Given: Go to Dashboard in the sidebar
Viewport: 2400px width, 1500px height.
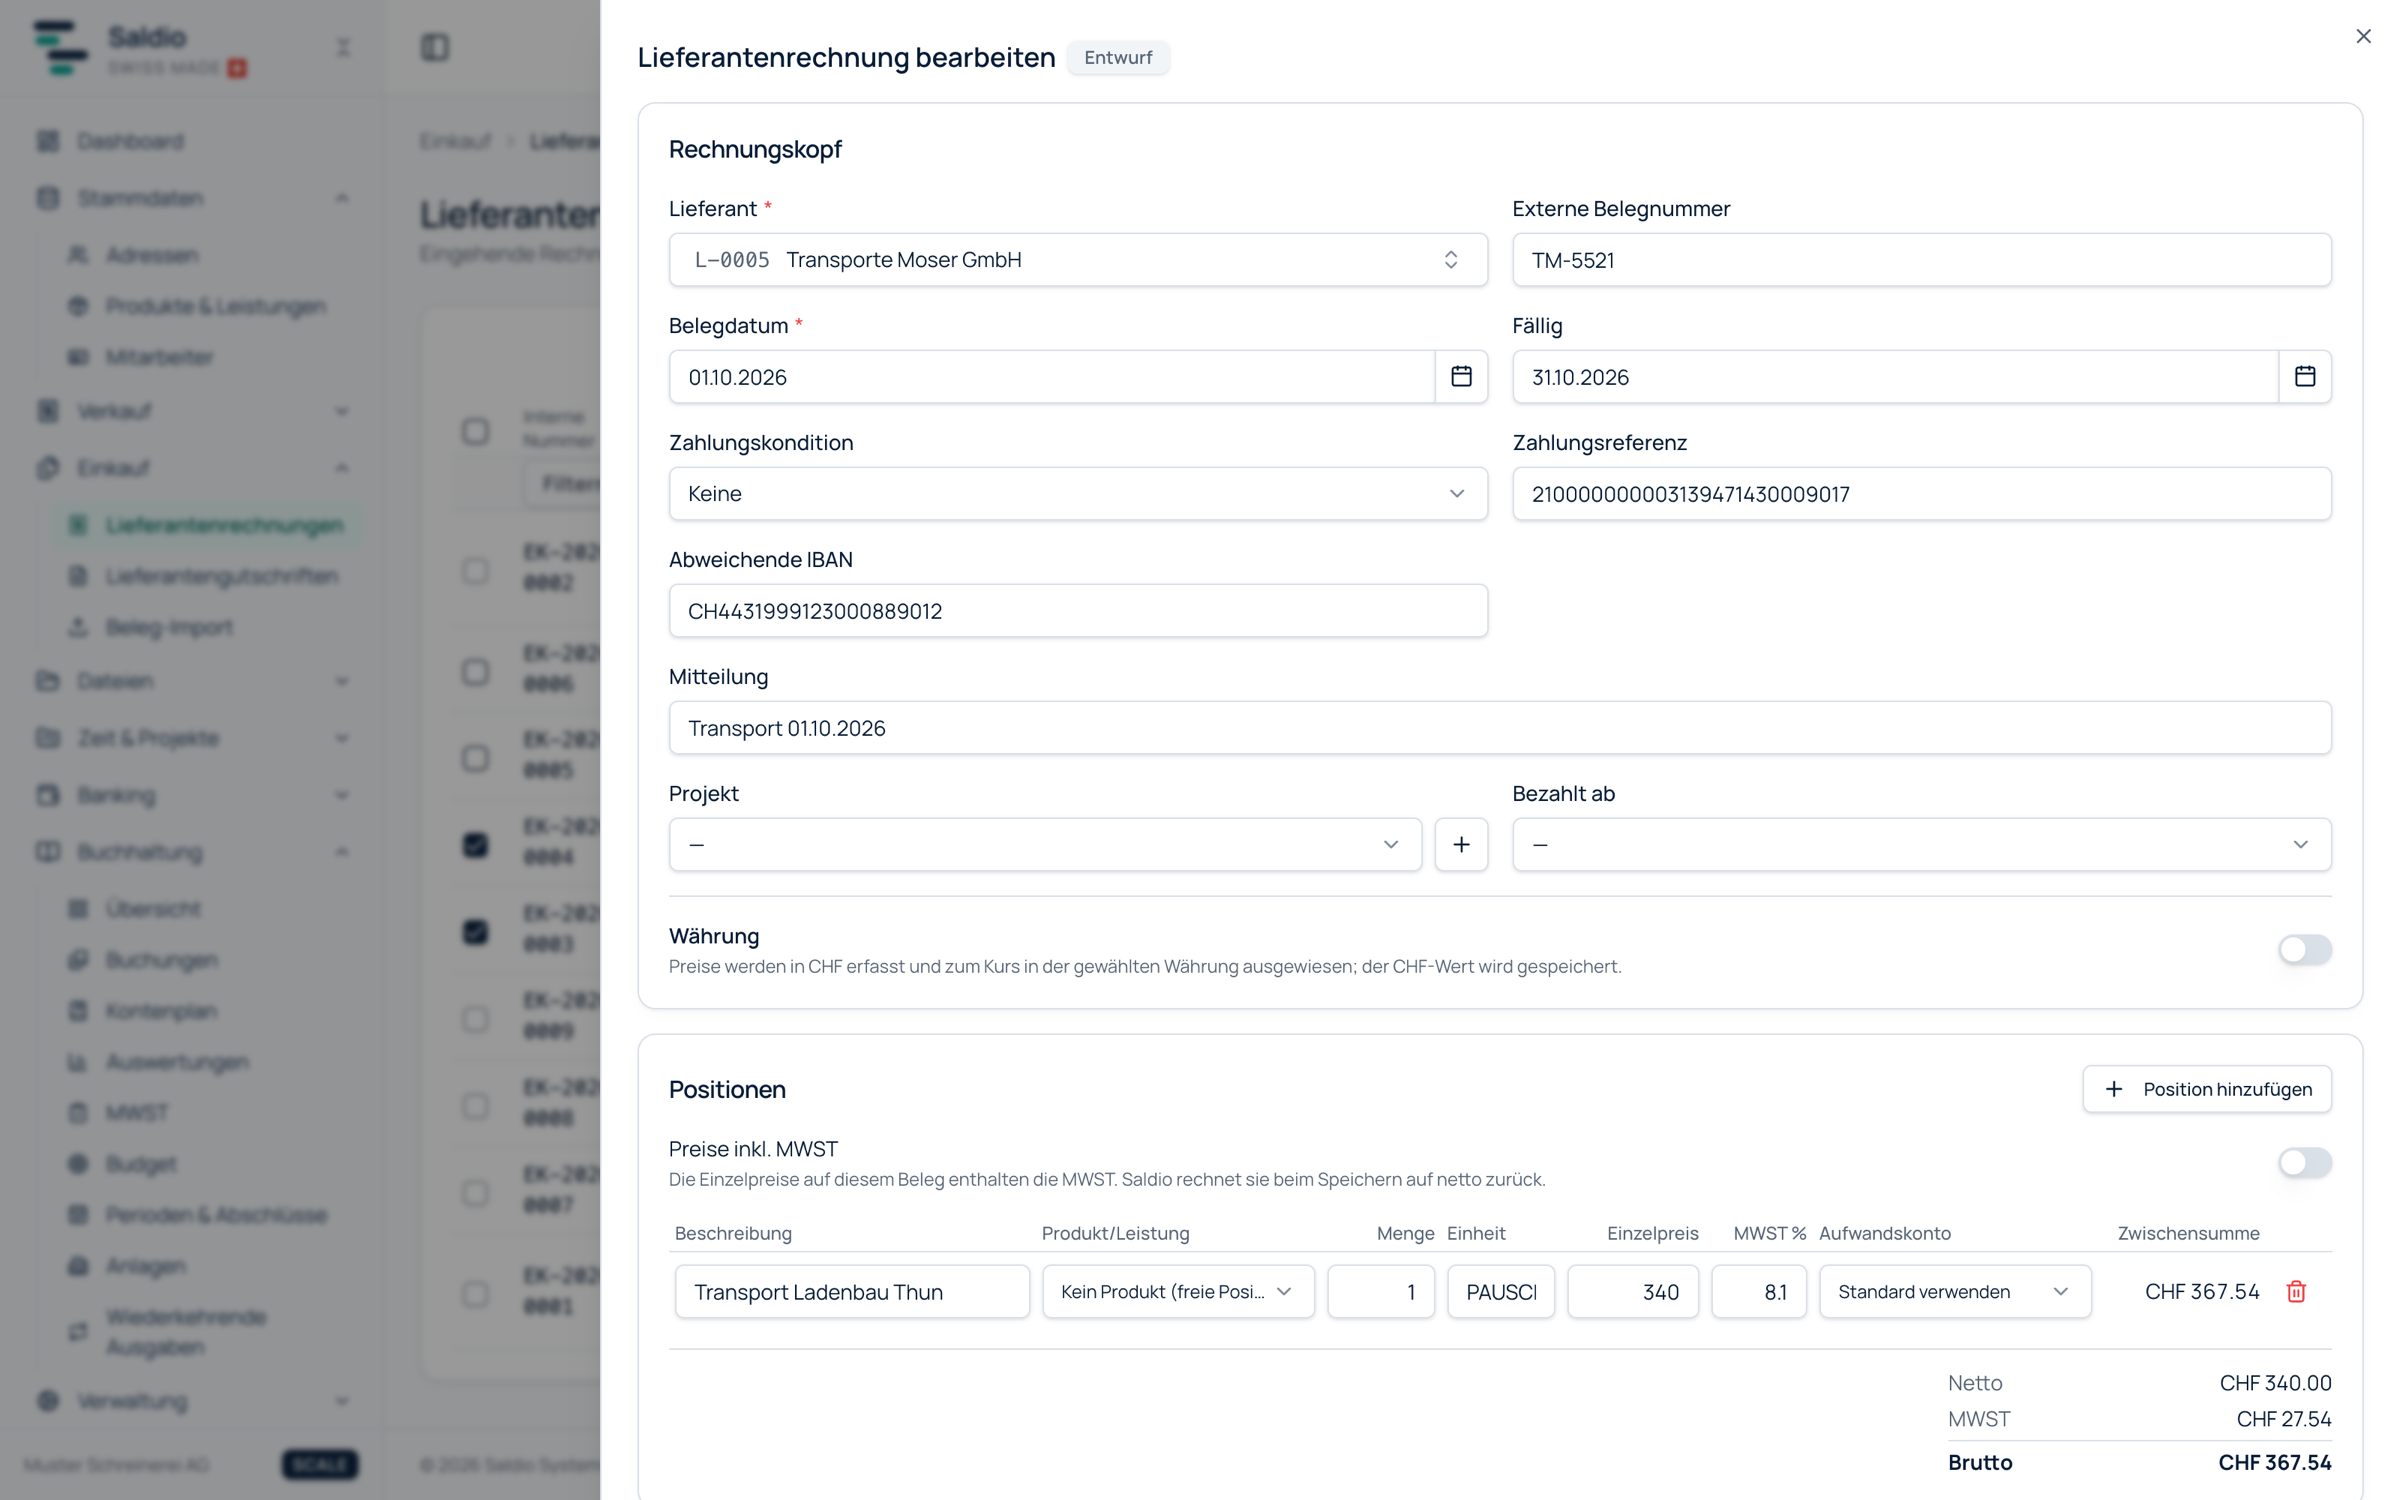Looking at the screenshot, I should pos(130,141).
